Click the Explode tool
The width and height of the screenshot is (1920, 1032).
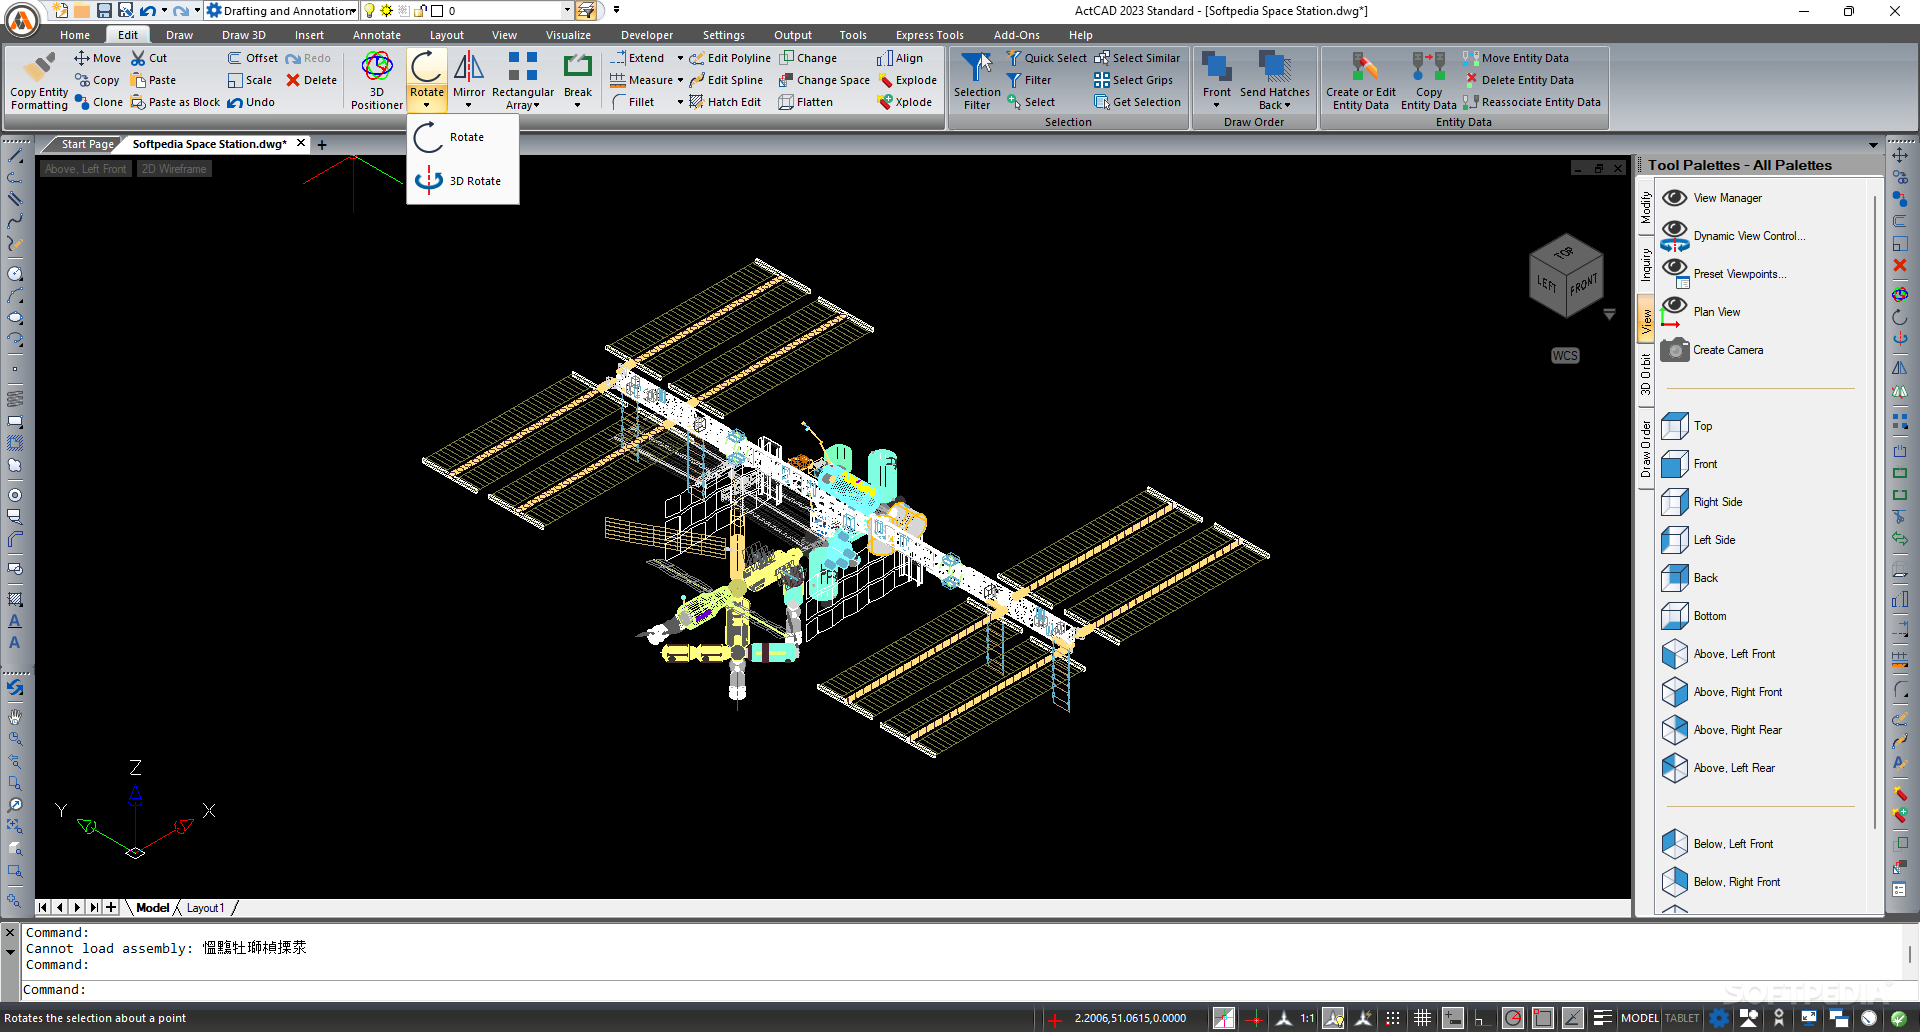click(907, 80)
